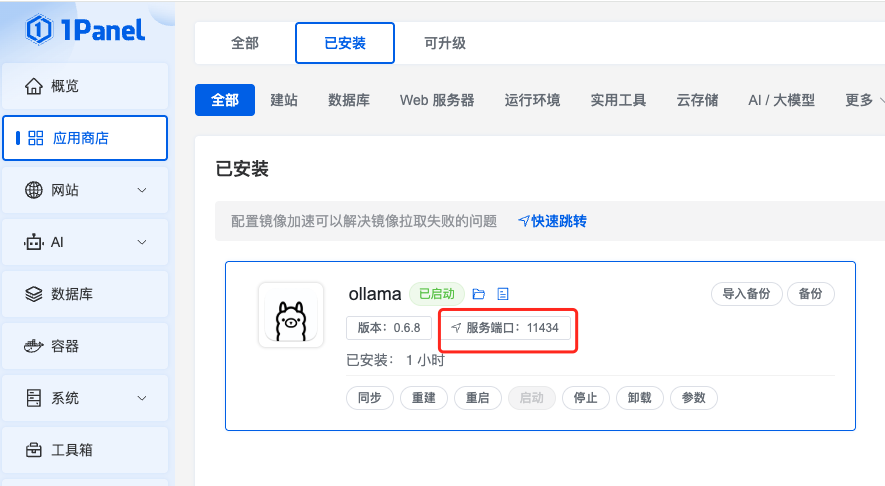Click the ollama llama app icon
Image resolution: width=885 pixels, height=486 pixels.
click(291, 315)
